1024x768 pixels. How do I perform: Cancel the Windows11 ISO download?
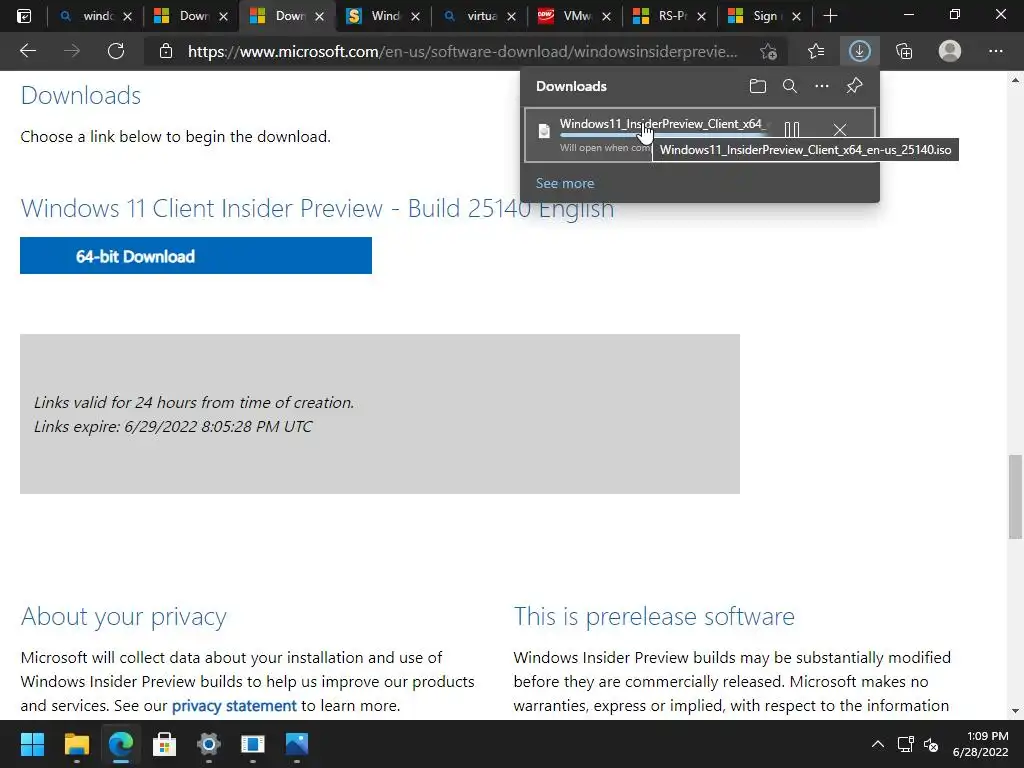point(840,130)
